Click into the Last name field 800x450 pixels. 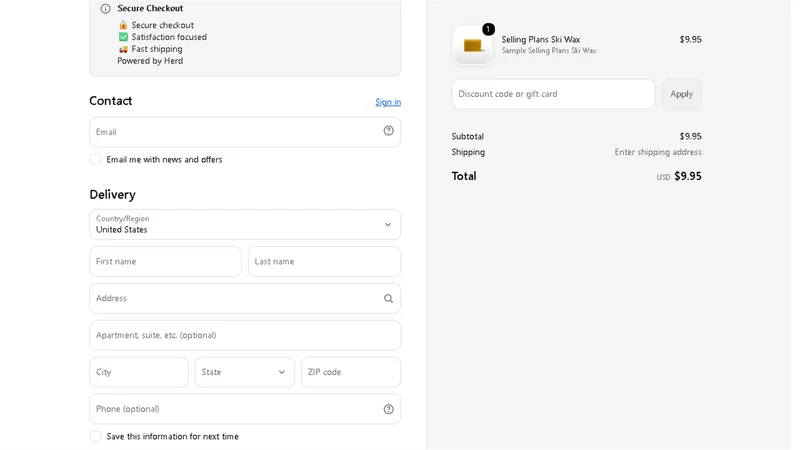324,261
